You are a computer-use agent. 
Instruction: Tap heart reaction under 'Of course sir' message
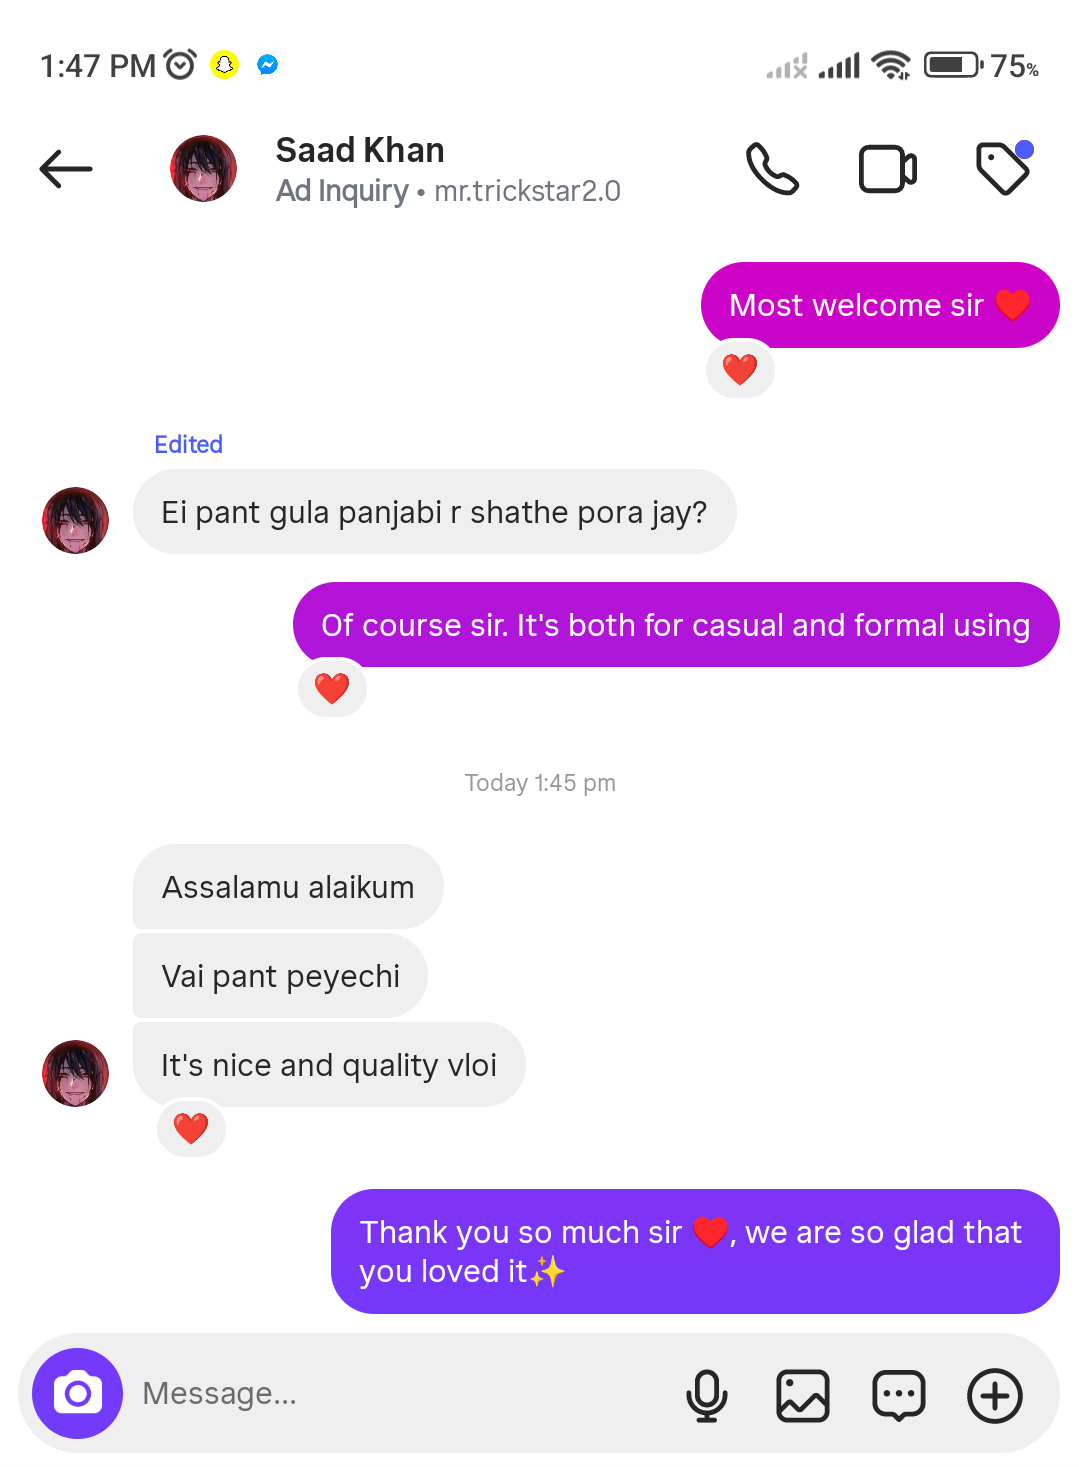(x=332, y=688)
